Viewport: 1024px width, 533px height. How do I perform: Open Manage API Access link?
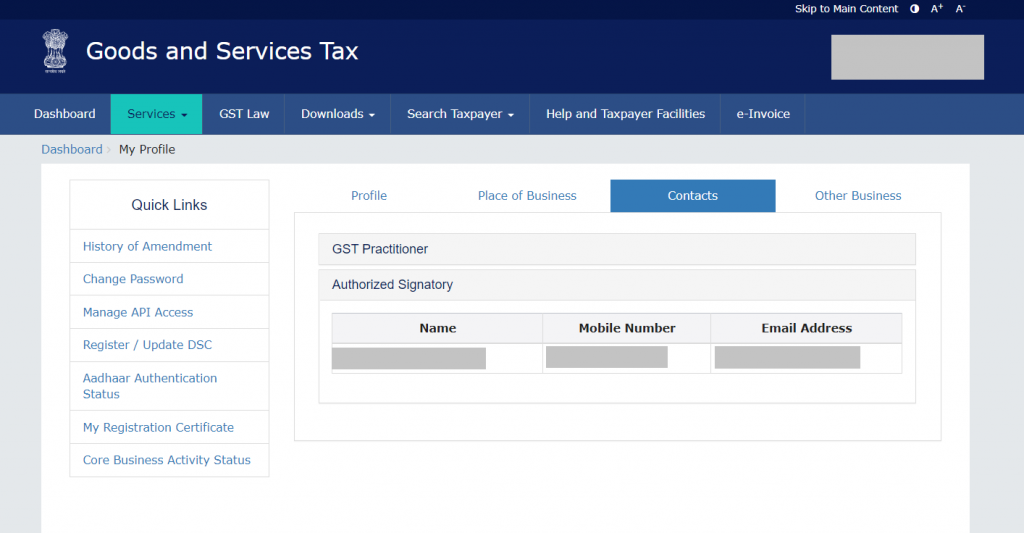[138, 312]
